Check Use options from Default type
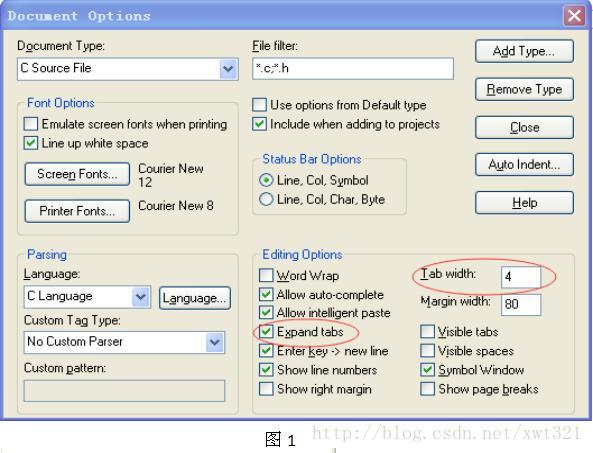 259,105
